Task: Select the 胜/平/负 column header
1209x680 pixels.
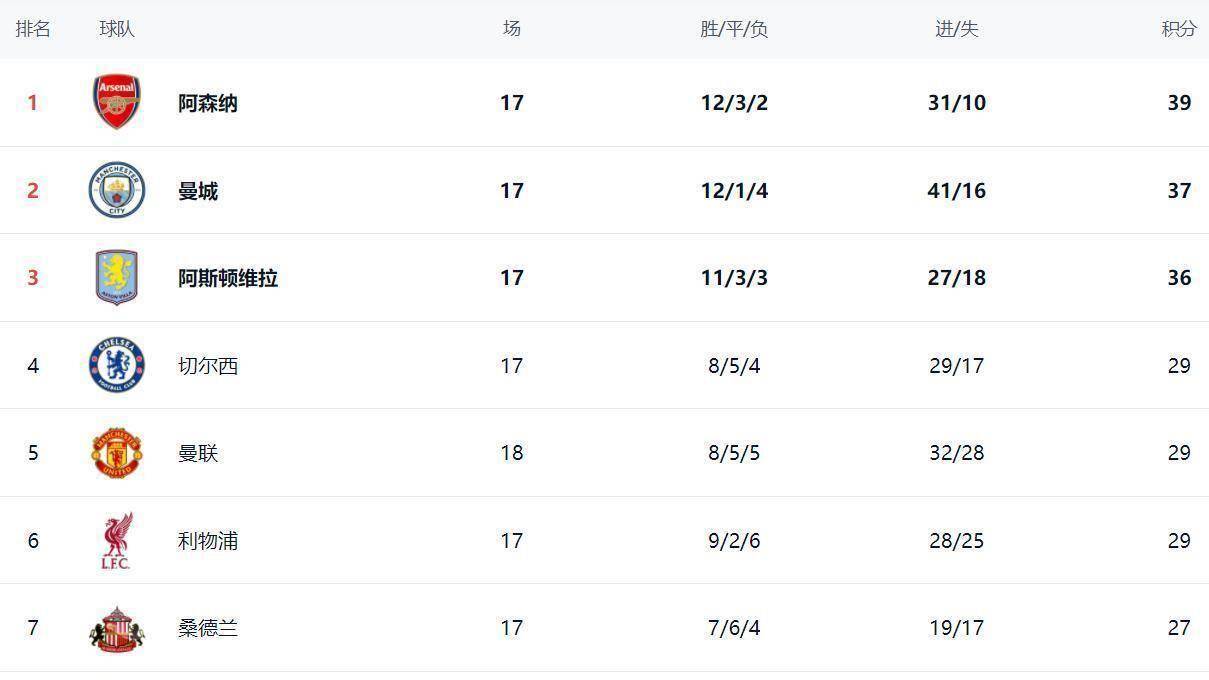Action: coord(734,29)
